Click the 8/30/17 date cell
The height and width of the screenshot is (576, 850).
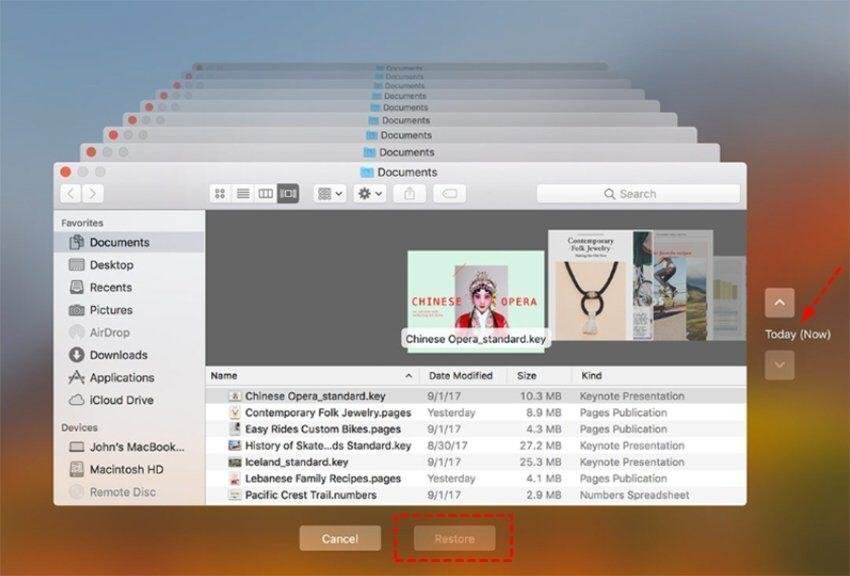pyautogui.click(x=447, y=446)
